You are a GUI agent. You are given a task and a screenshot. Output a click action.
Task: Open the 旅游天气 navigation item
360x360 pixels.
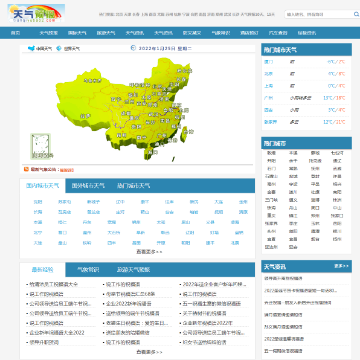tap(106, 33)
